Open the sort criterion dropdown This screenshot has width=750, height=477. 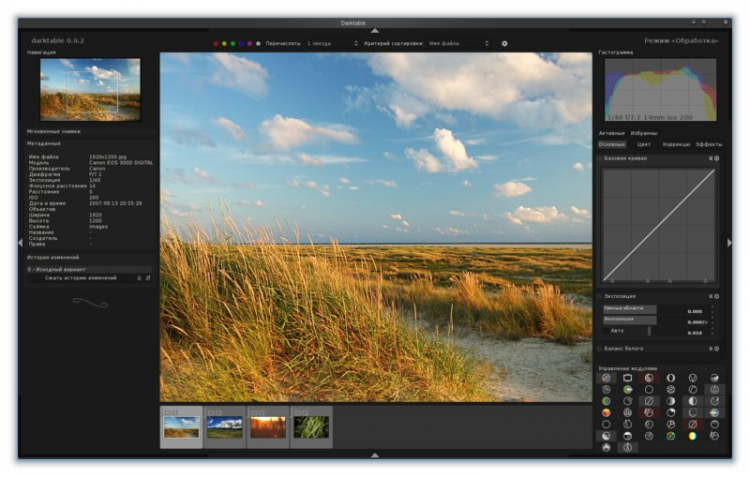(456, 43)
